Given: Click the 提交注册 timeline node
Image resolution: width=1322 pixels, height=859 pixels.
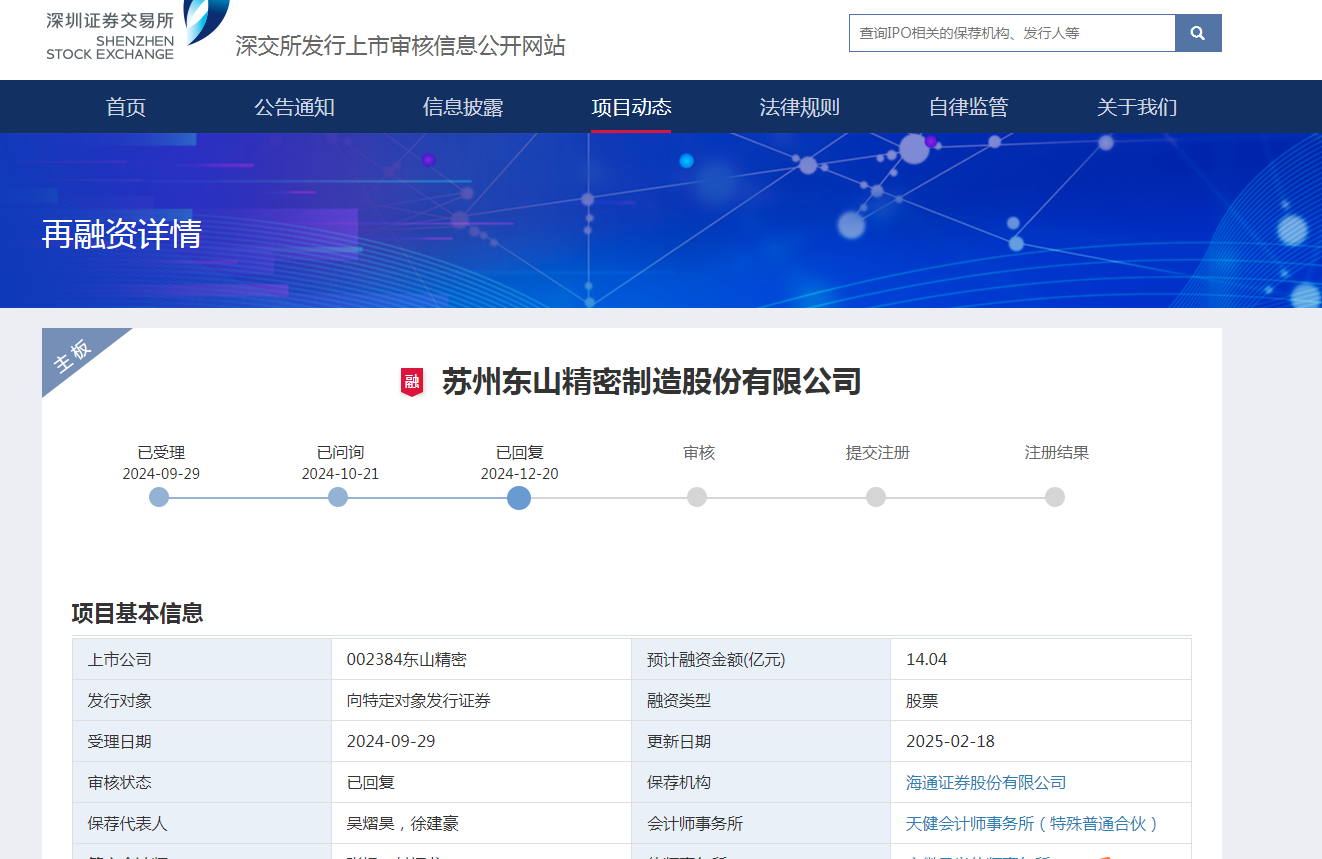Looking at the screenshot, I should point(876,497).
